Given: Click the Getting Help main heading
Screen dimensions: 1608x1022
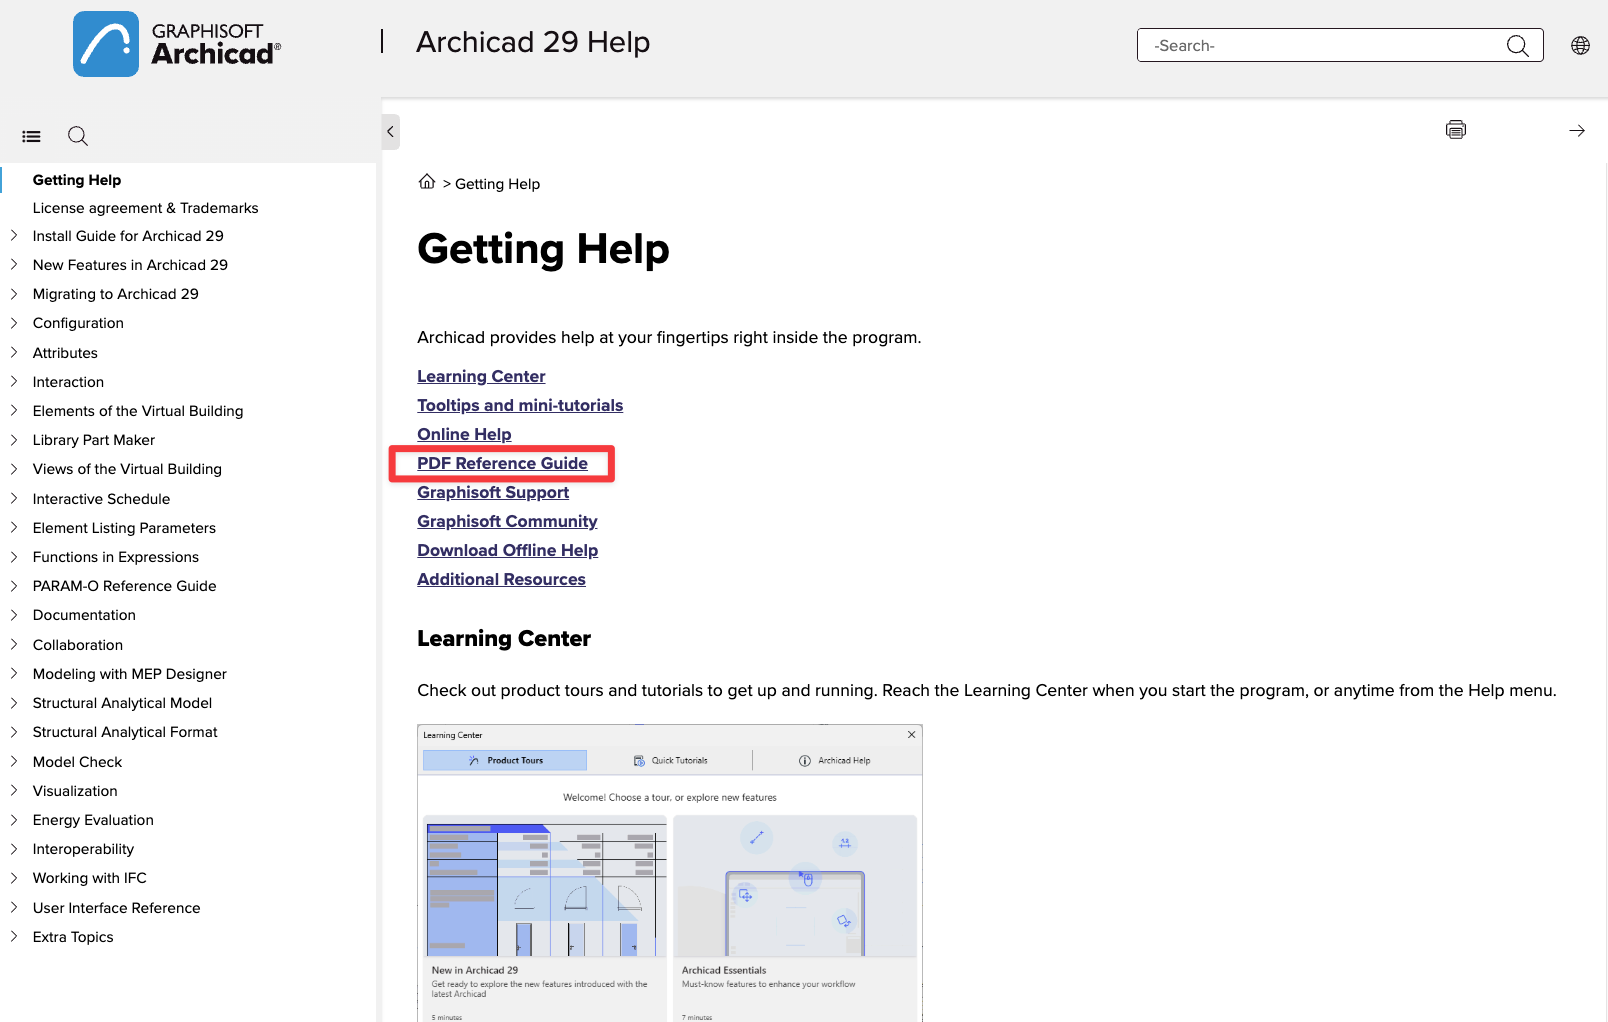Looking at the screenshot, I should pos(543,249).
